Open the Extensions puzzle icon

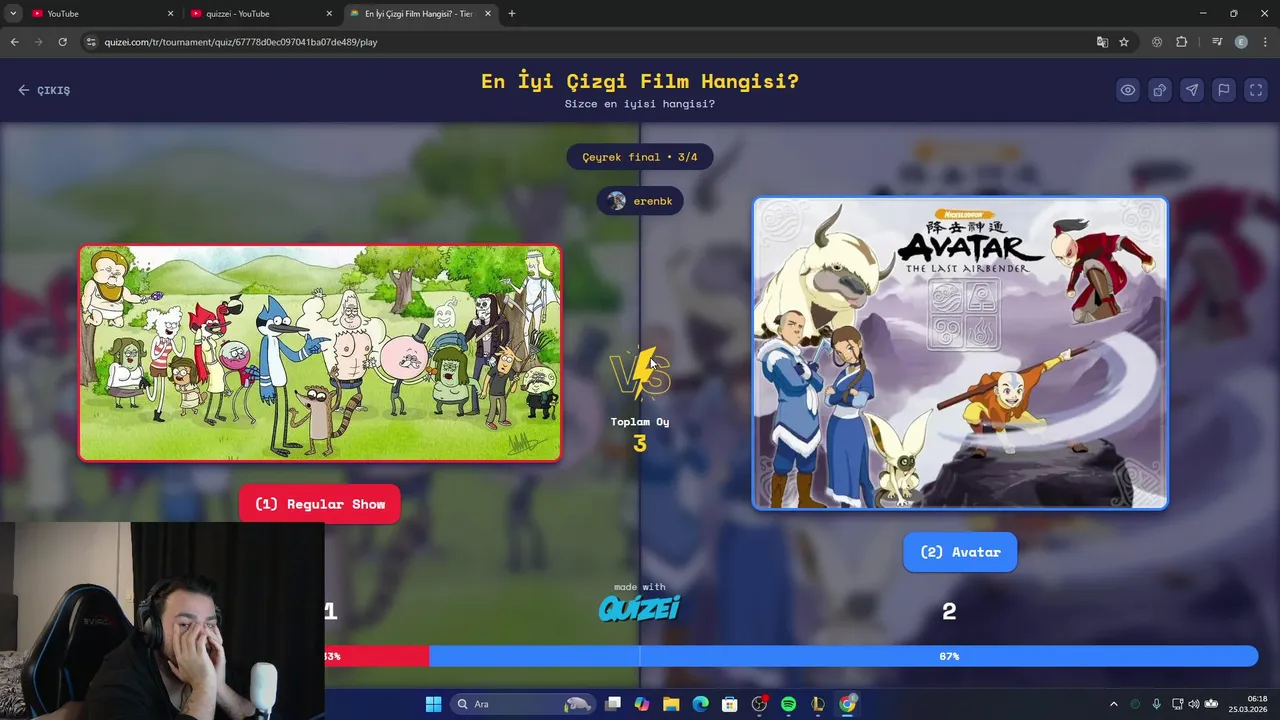[1182, 42]
